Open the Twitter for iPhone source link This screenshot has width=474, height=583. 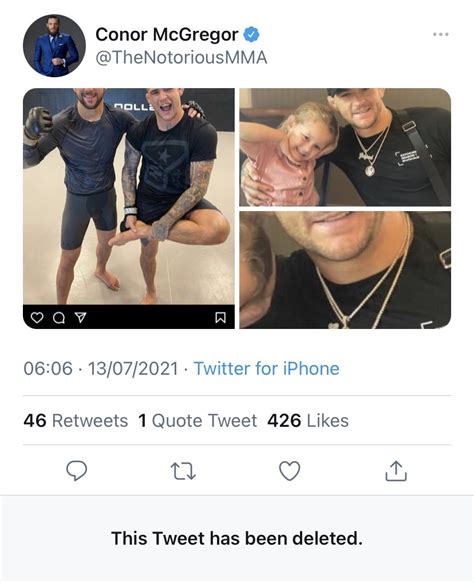tap(267, 368)
